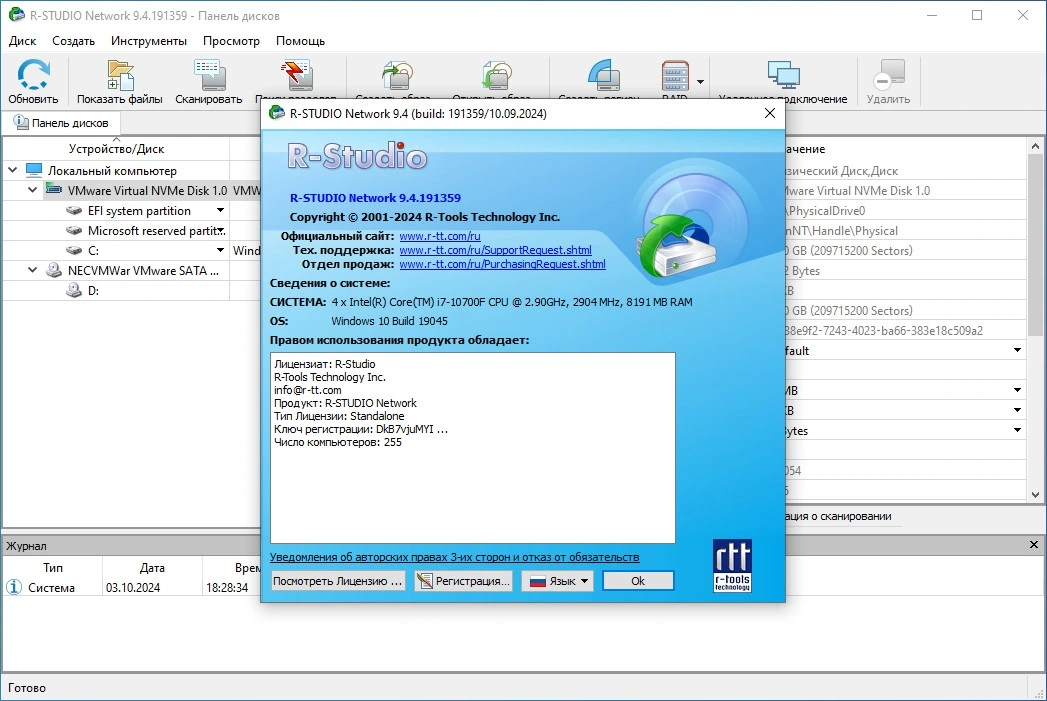Click the create image toolbar icon

397,75
